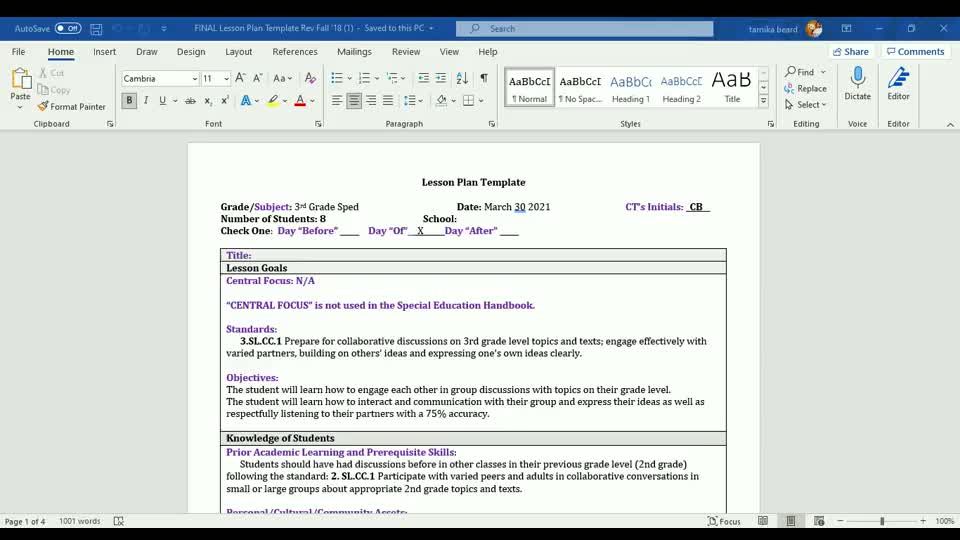Adjust the zoom slider in status bar
960x540 pixels.
(x=882, y=521)
